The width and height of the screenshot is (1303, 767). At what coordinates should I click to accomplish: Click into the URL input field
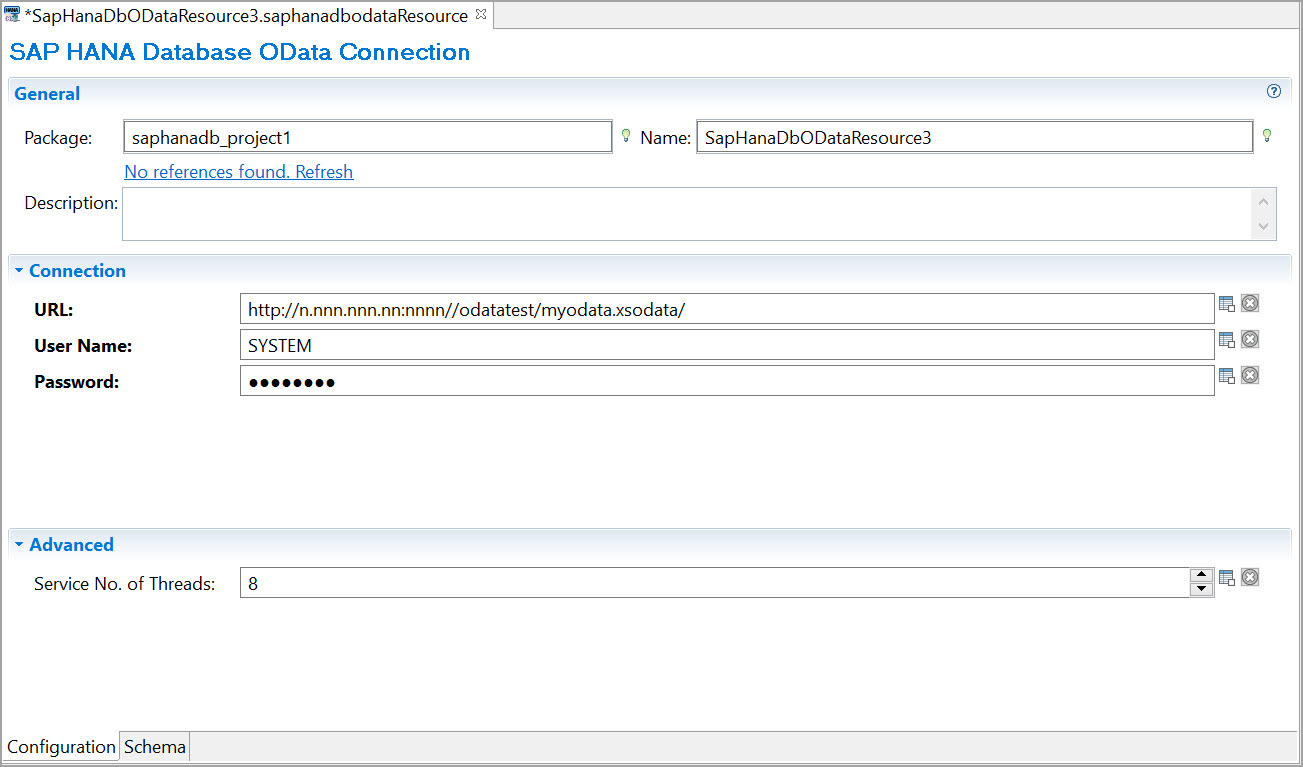click(x=727, y=309)
